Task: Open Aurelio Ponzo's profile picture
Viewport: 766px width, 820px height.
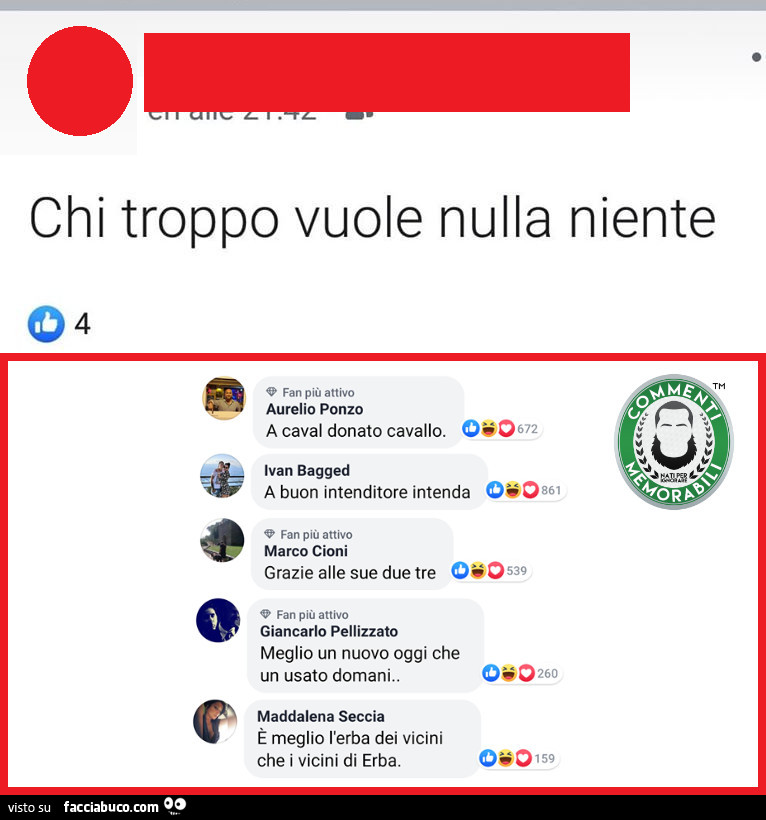Action: pyautogui.click(x=224, y=398)
